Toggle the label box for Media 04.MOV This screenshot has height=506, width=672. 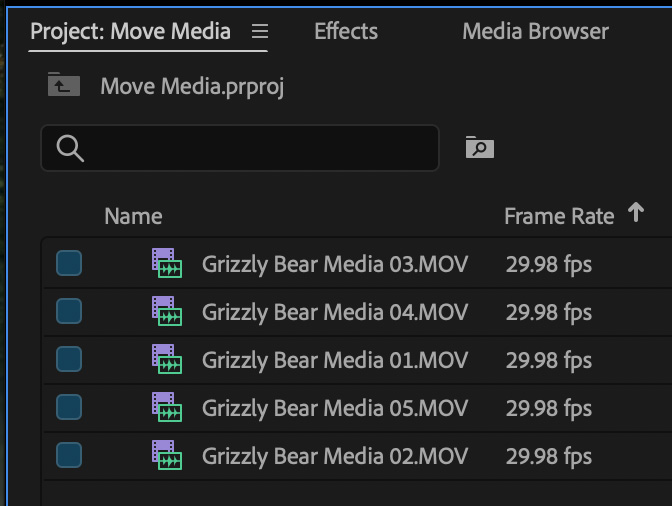point(69,312)
